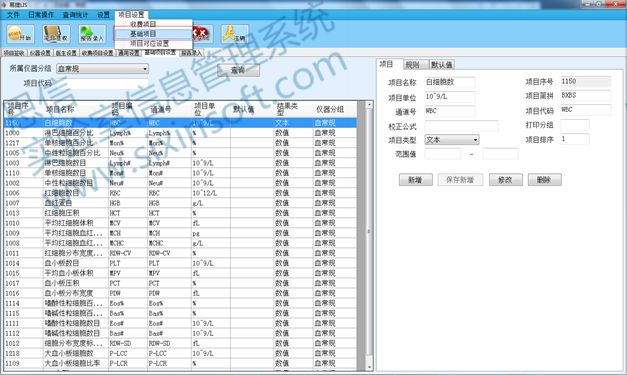Image resolution: width=627 pixels, height=375 pixels.
Task: Switch to the 医生设置 tab
Action: coord(66,53)
